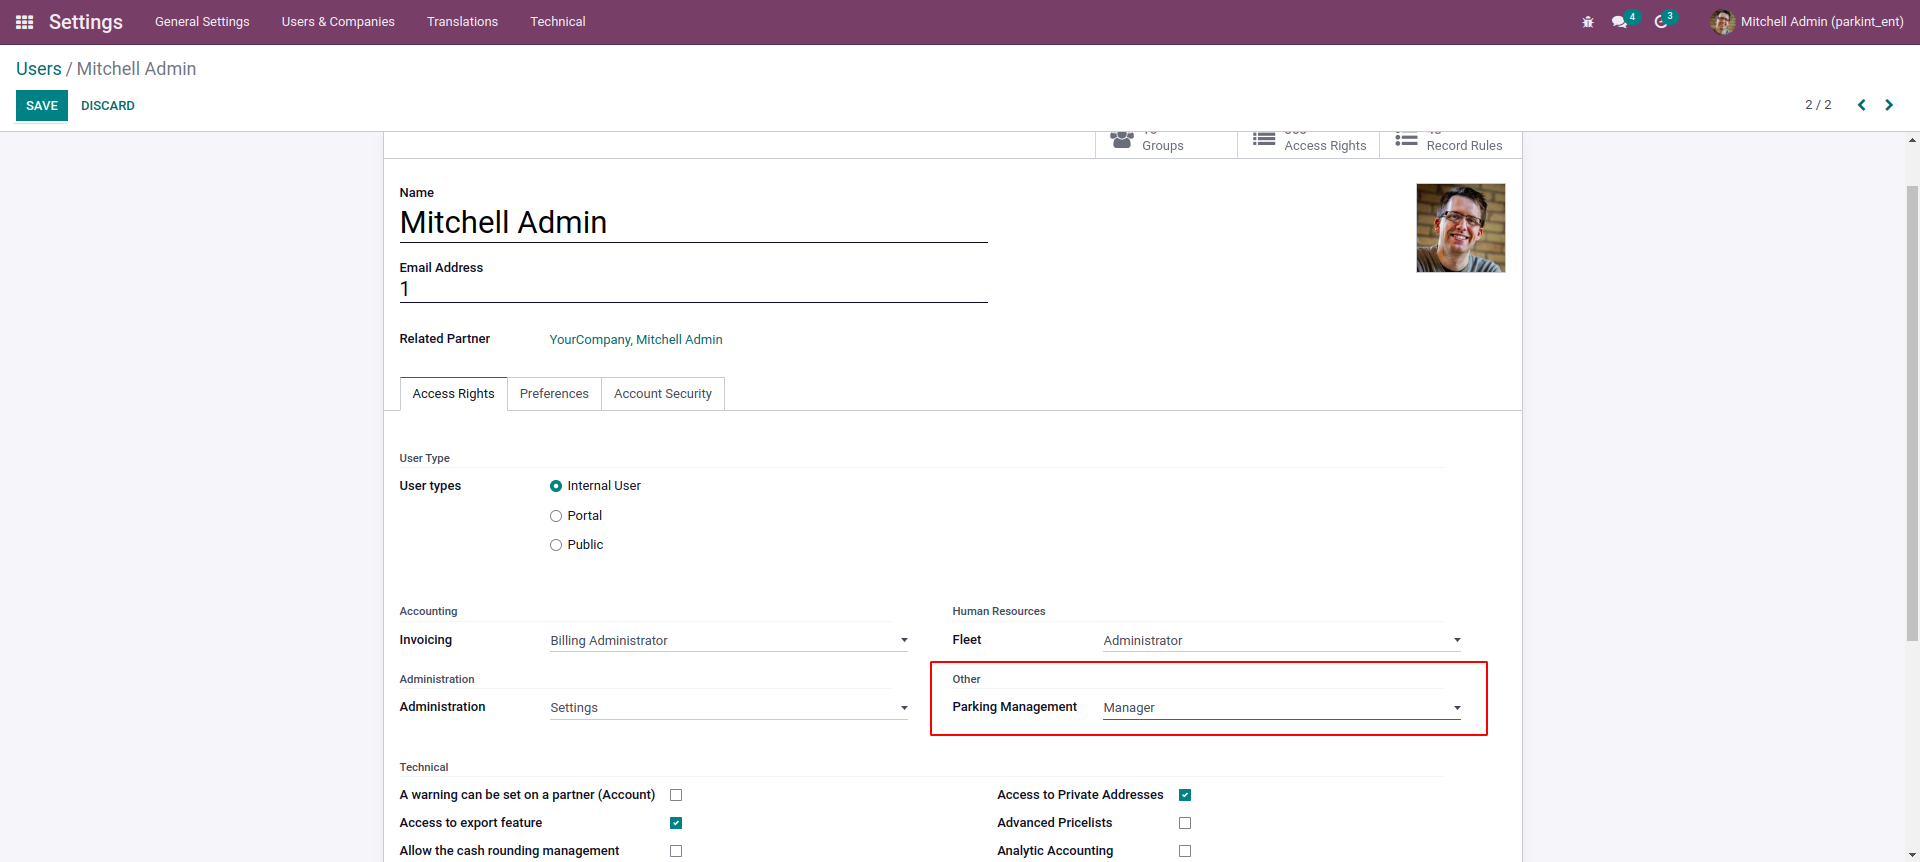The image size is (1920, 862).
Task: Open the Parking Management dropdown
Action: coord(1281,708)
